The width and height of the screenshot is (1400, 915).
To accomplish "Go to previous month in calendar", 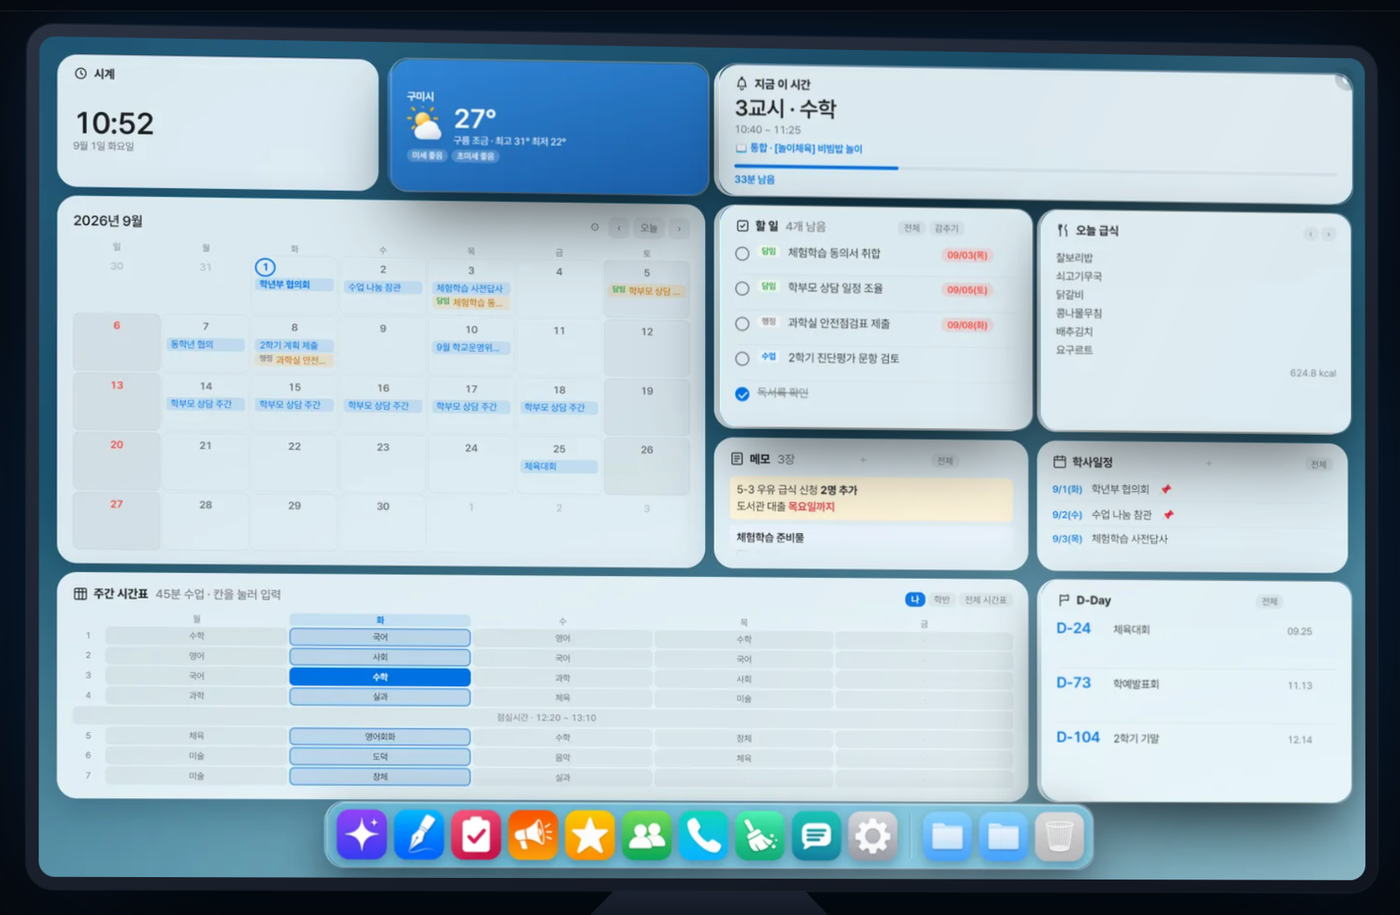I will (620, 228).
